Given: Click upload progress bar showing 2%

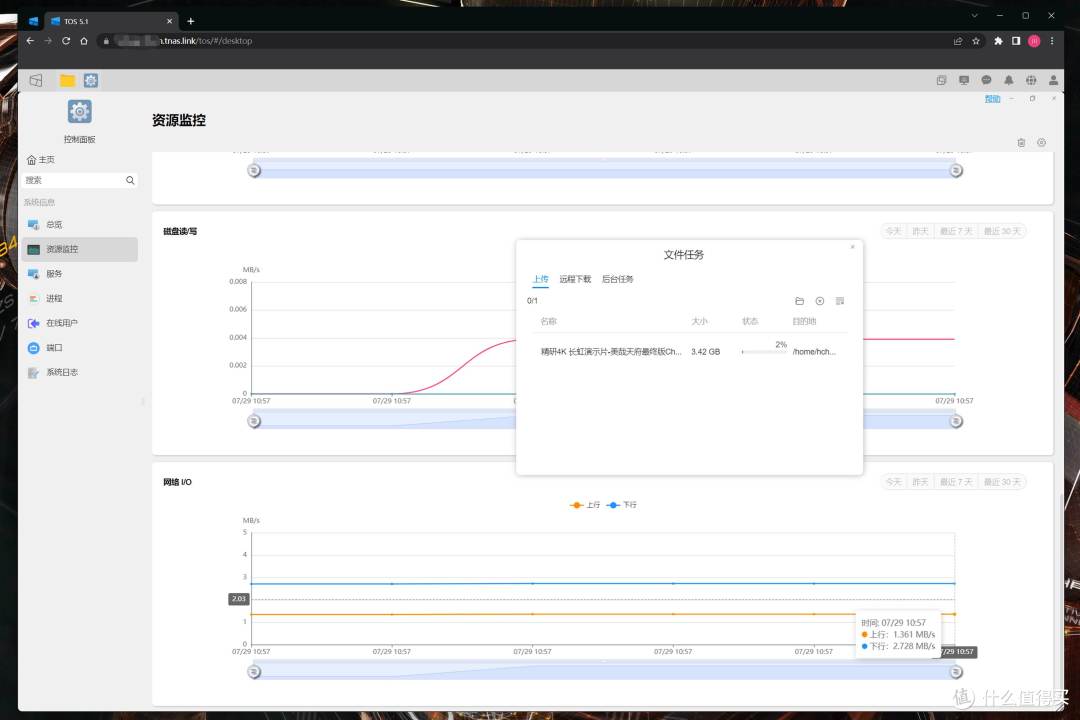Looking at the screenshot, I should [764, 352].
